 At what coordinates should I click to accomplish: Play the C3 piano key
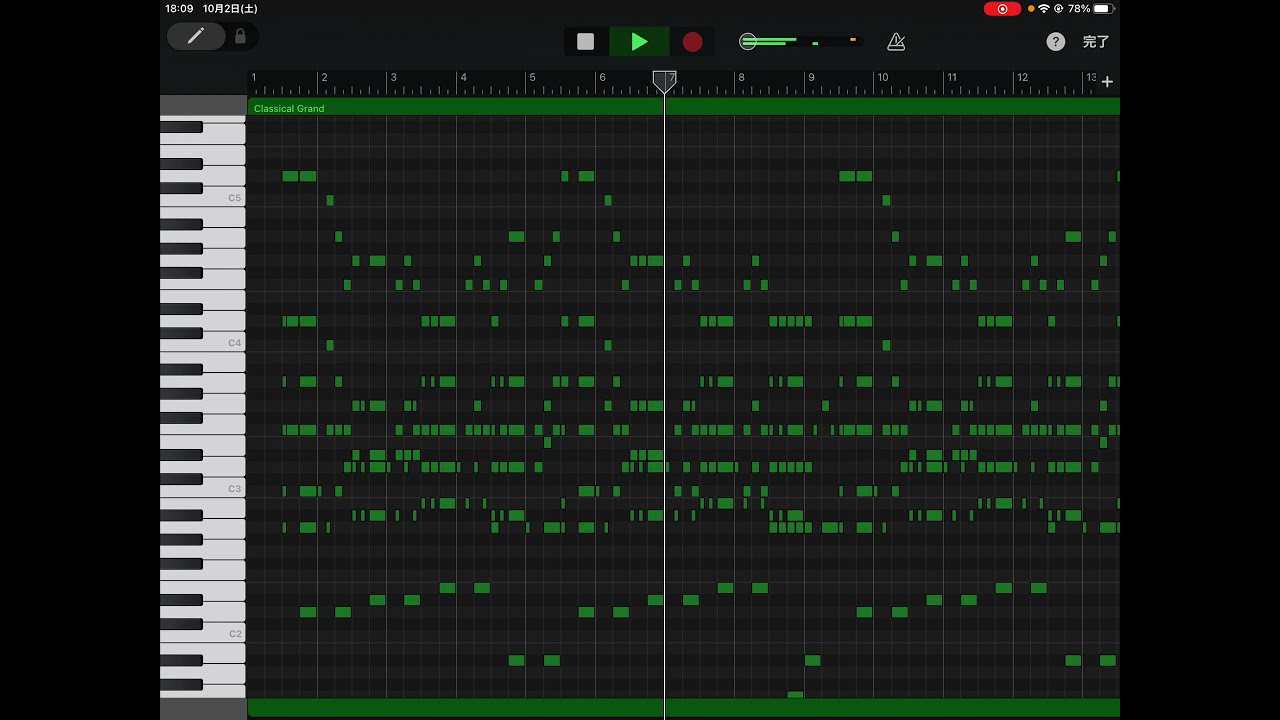[x=225, y=489]
